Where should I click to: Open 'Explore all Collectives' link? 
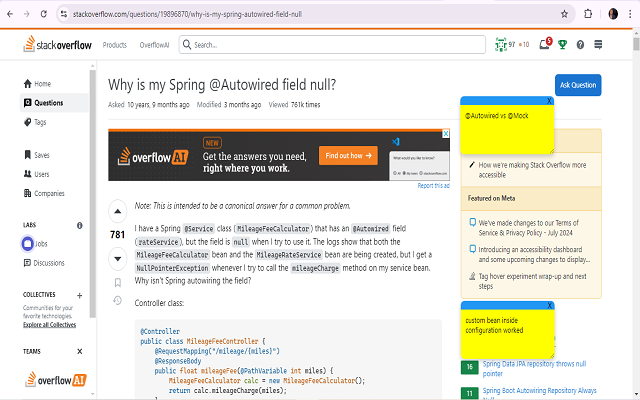coord(49,324)
